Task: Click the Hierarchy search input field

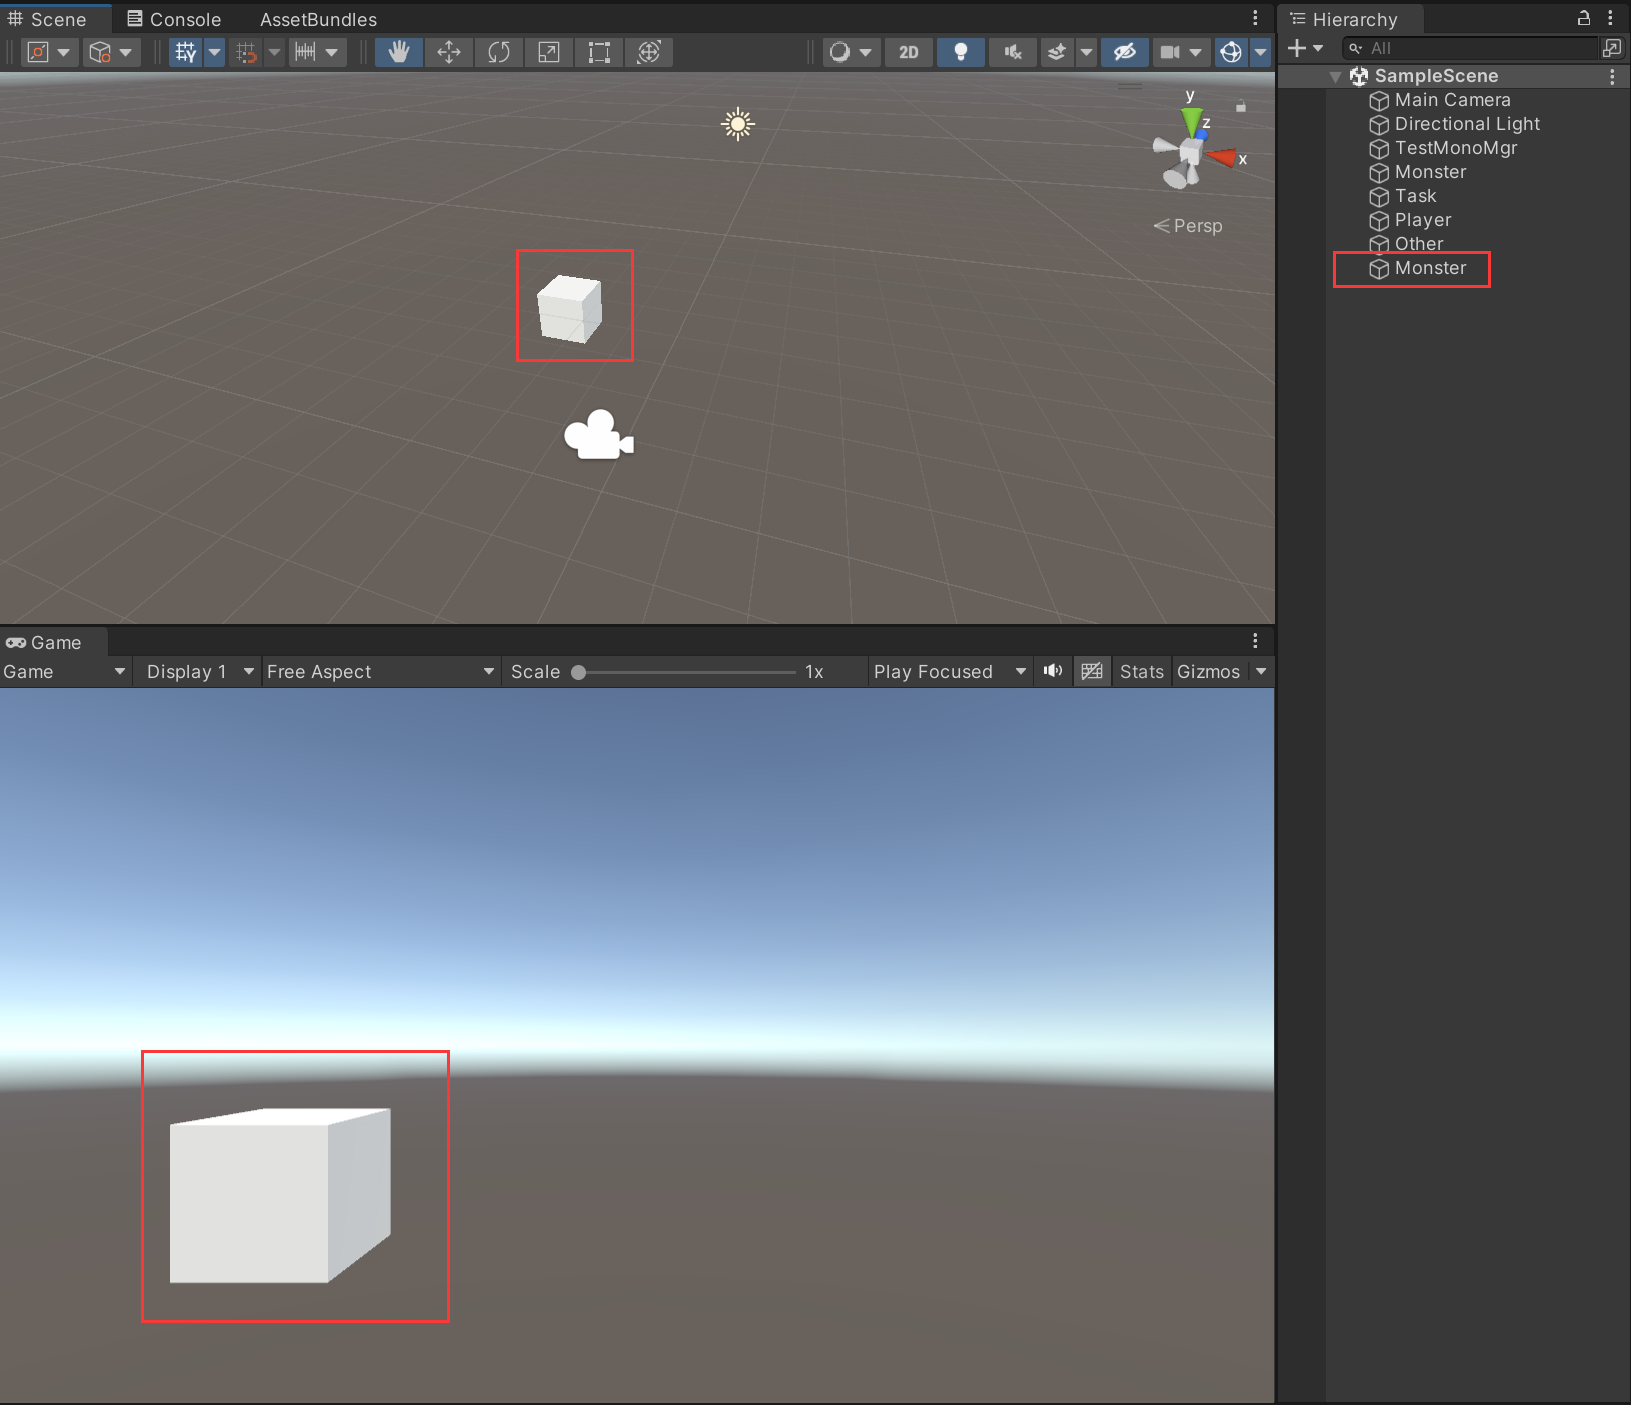Action: coord(1470,48)
